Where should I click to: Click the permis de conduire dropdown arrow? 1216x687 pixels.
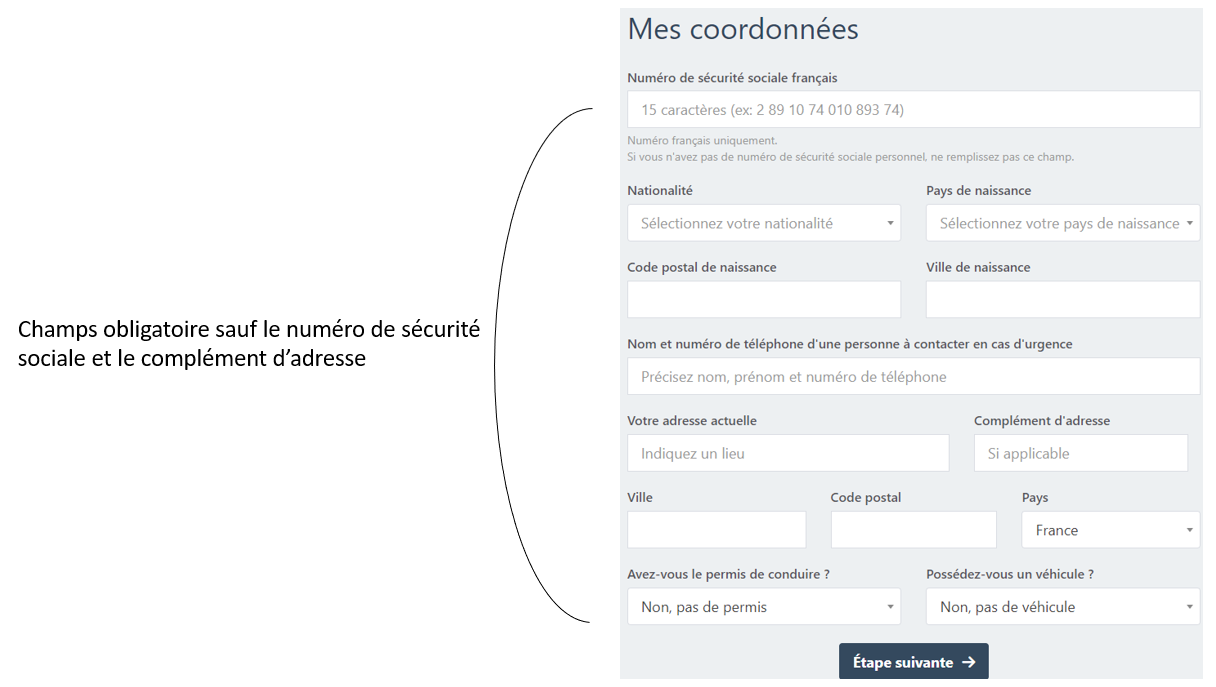tap(890, 607)
